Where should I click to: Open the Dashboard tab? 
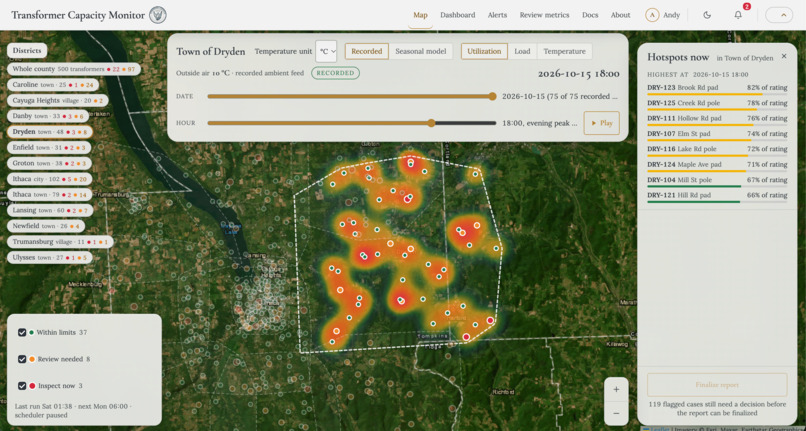(457, 15)
